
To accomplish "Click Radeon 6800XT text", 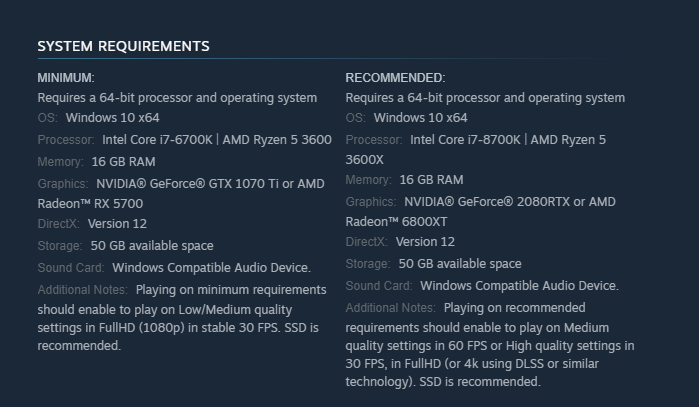I will 396,222.
